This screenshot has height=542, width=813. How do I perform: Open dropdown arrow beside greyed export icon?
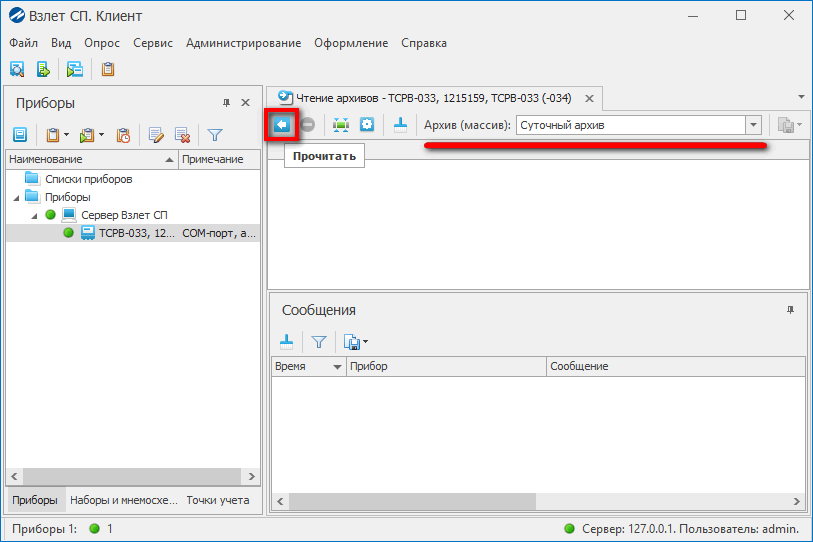(x=800, y=125)
